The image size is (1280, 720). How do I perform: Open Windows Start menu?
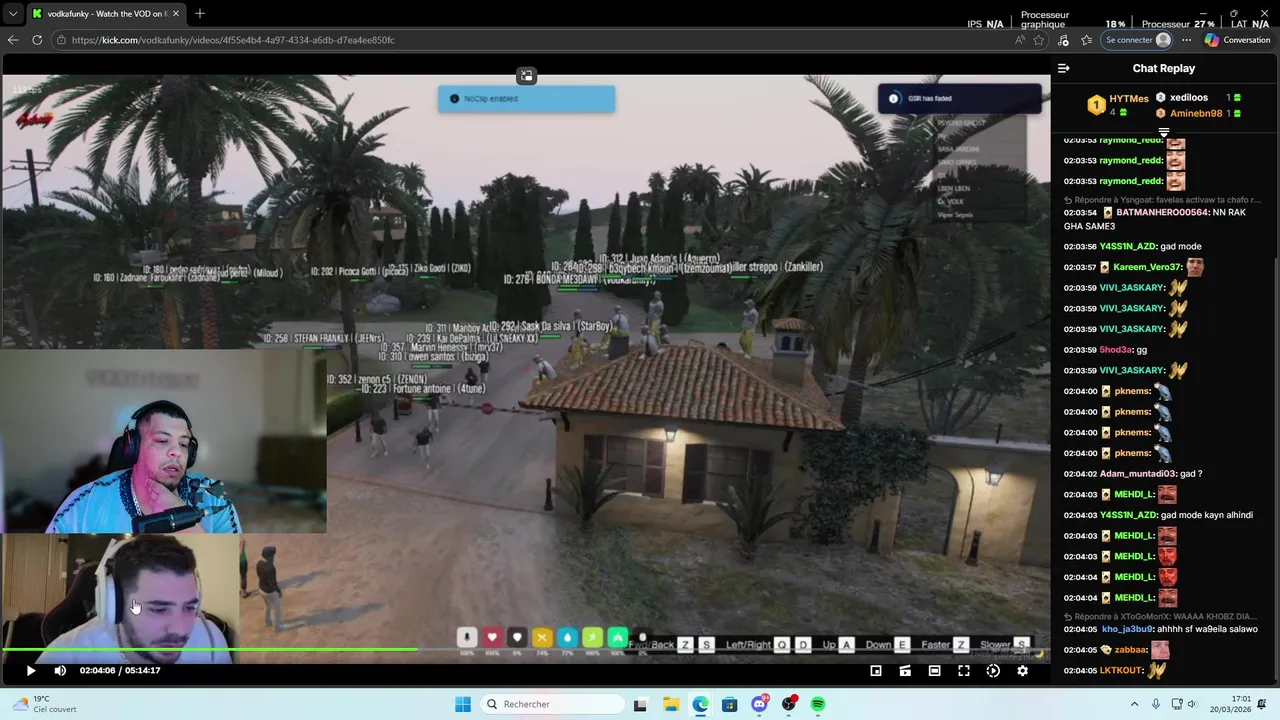tap(463, 704)
